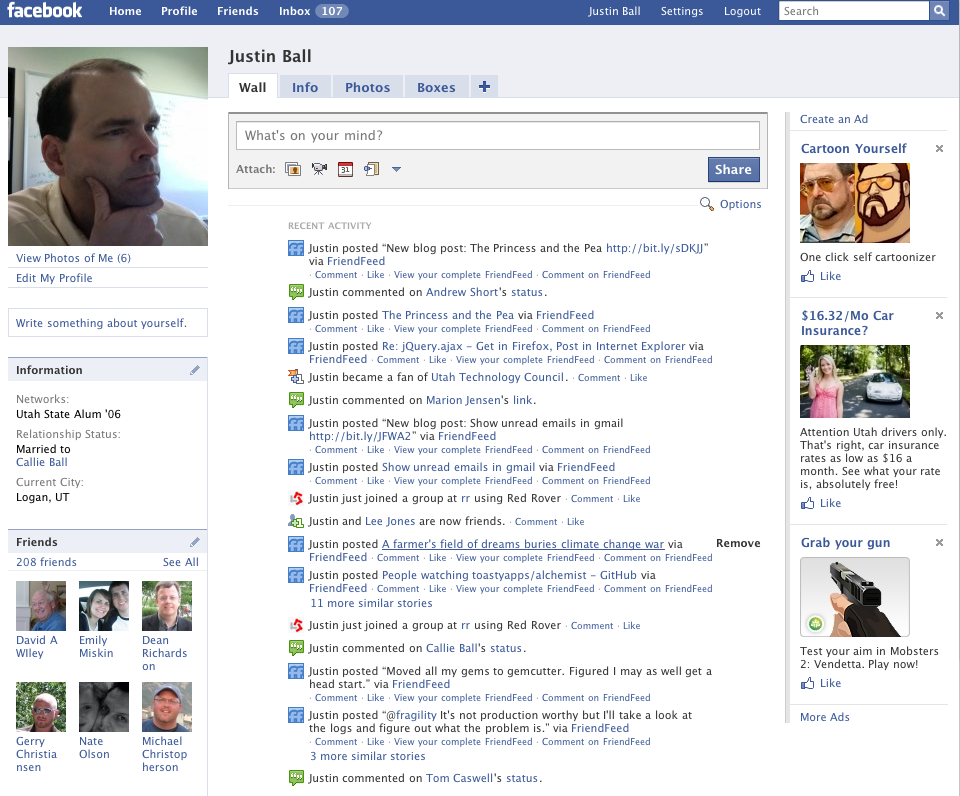Click friends icon beside Lee Jones story
The image size is (960, 796).
(x=296, y=521)
